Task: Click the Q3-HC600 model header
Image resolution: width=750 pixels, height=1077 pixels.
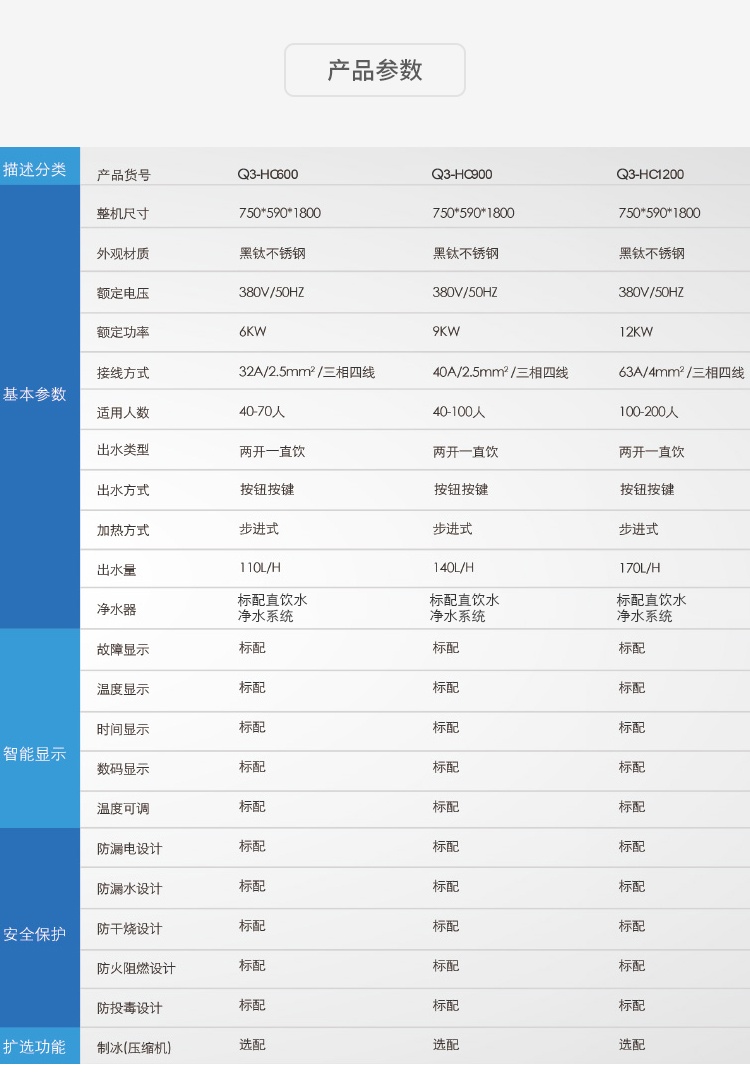Action: tap(268, 174)
